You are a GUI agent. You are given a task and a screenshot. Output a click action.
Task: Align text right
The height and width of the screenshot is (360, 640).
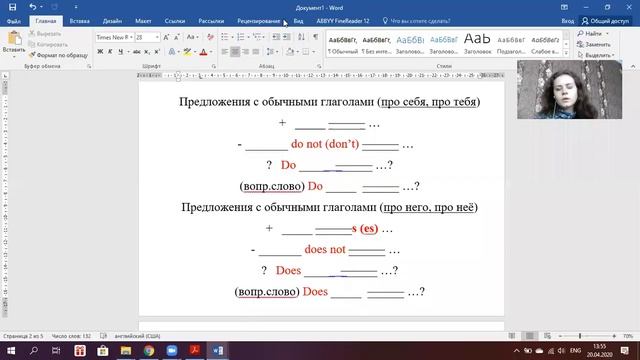[x=245, y=52]
